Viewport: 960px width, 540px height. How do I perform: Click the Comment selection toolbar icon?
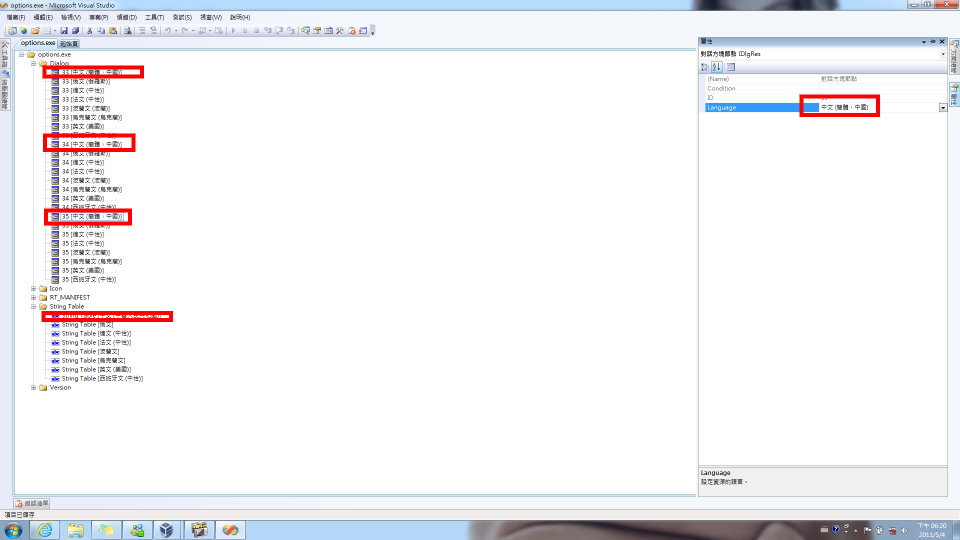(x=142, y=31)
